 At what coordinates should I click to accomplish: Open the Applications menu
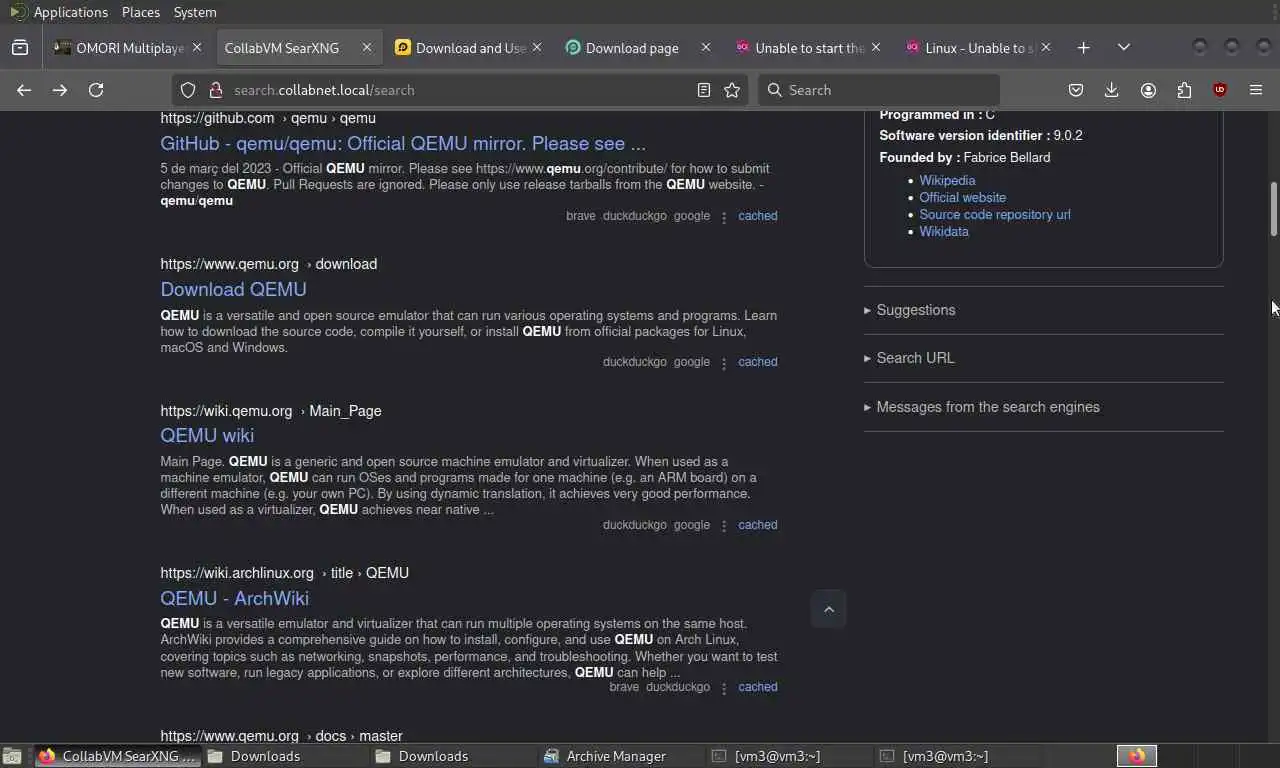point(70,12)
